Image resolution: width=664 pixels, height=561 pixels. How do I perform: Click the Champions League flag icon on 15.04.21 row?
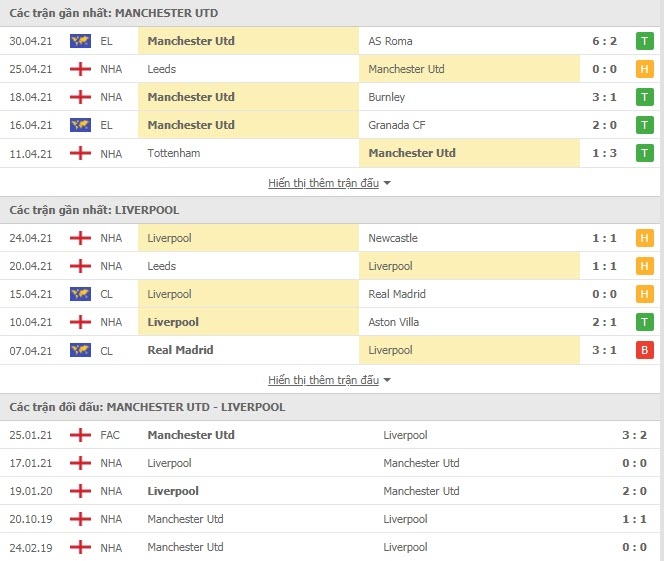[x=80, y=294]
